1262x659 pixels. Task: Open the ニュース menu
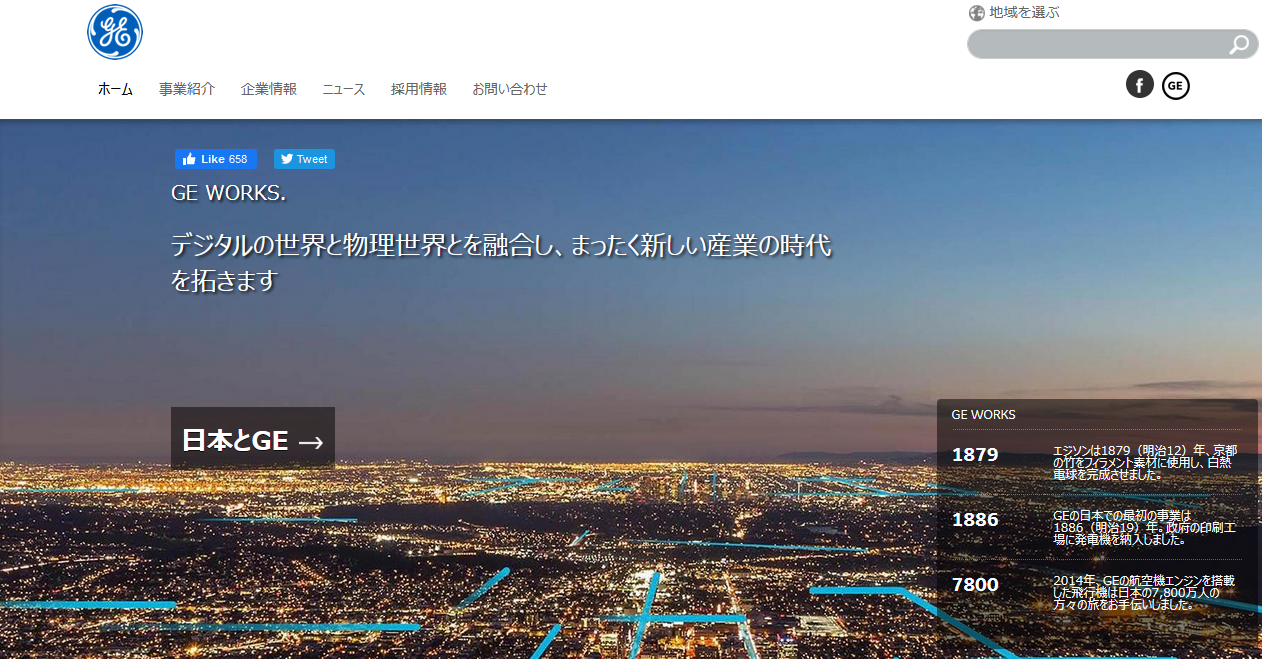click(344, 89)
